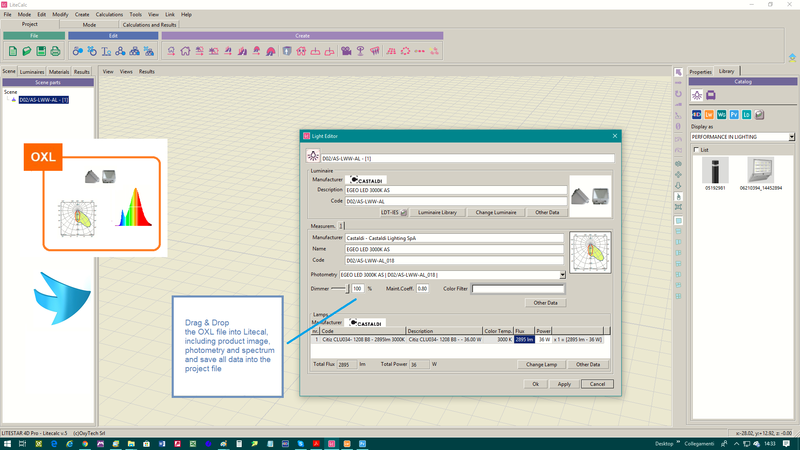Viewport: 800px width, 450px height.
Task: Click the movie camera icon in Create toolbar
Action: [346, 51]
